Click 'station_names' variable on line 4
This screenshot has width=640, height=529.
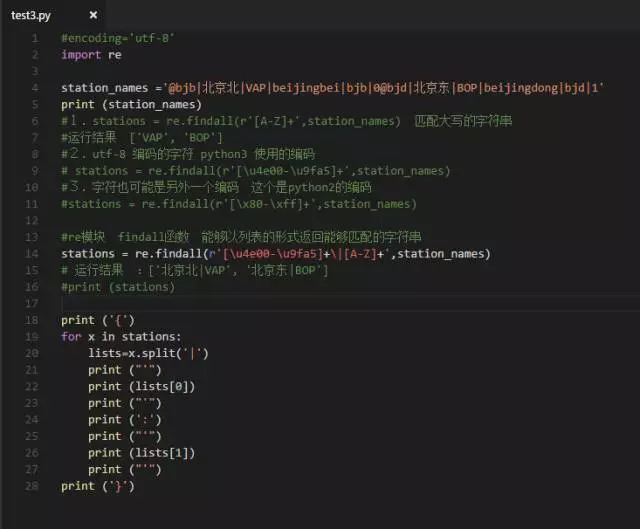click(104, 88)
